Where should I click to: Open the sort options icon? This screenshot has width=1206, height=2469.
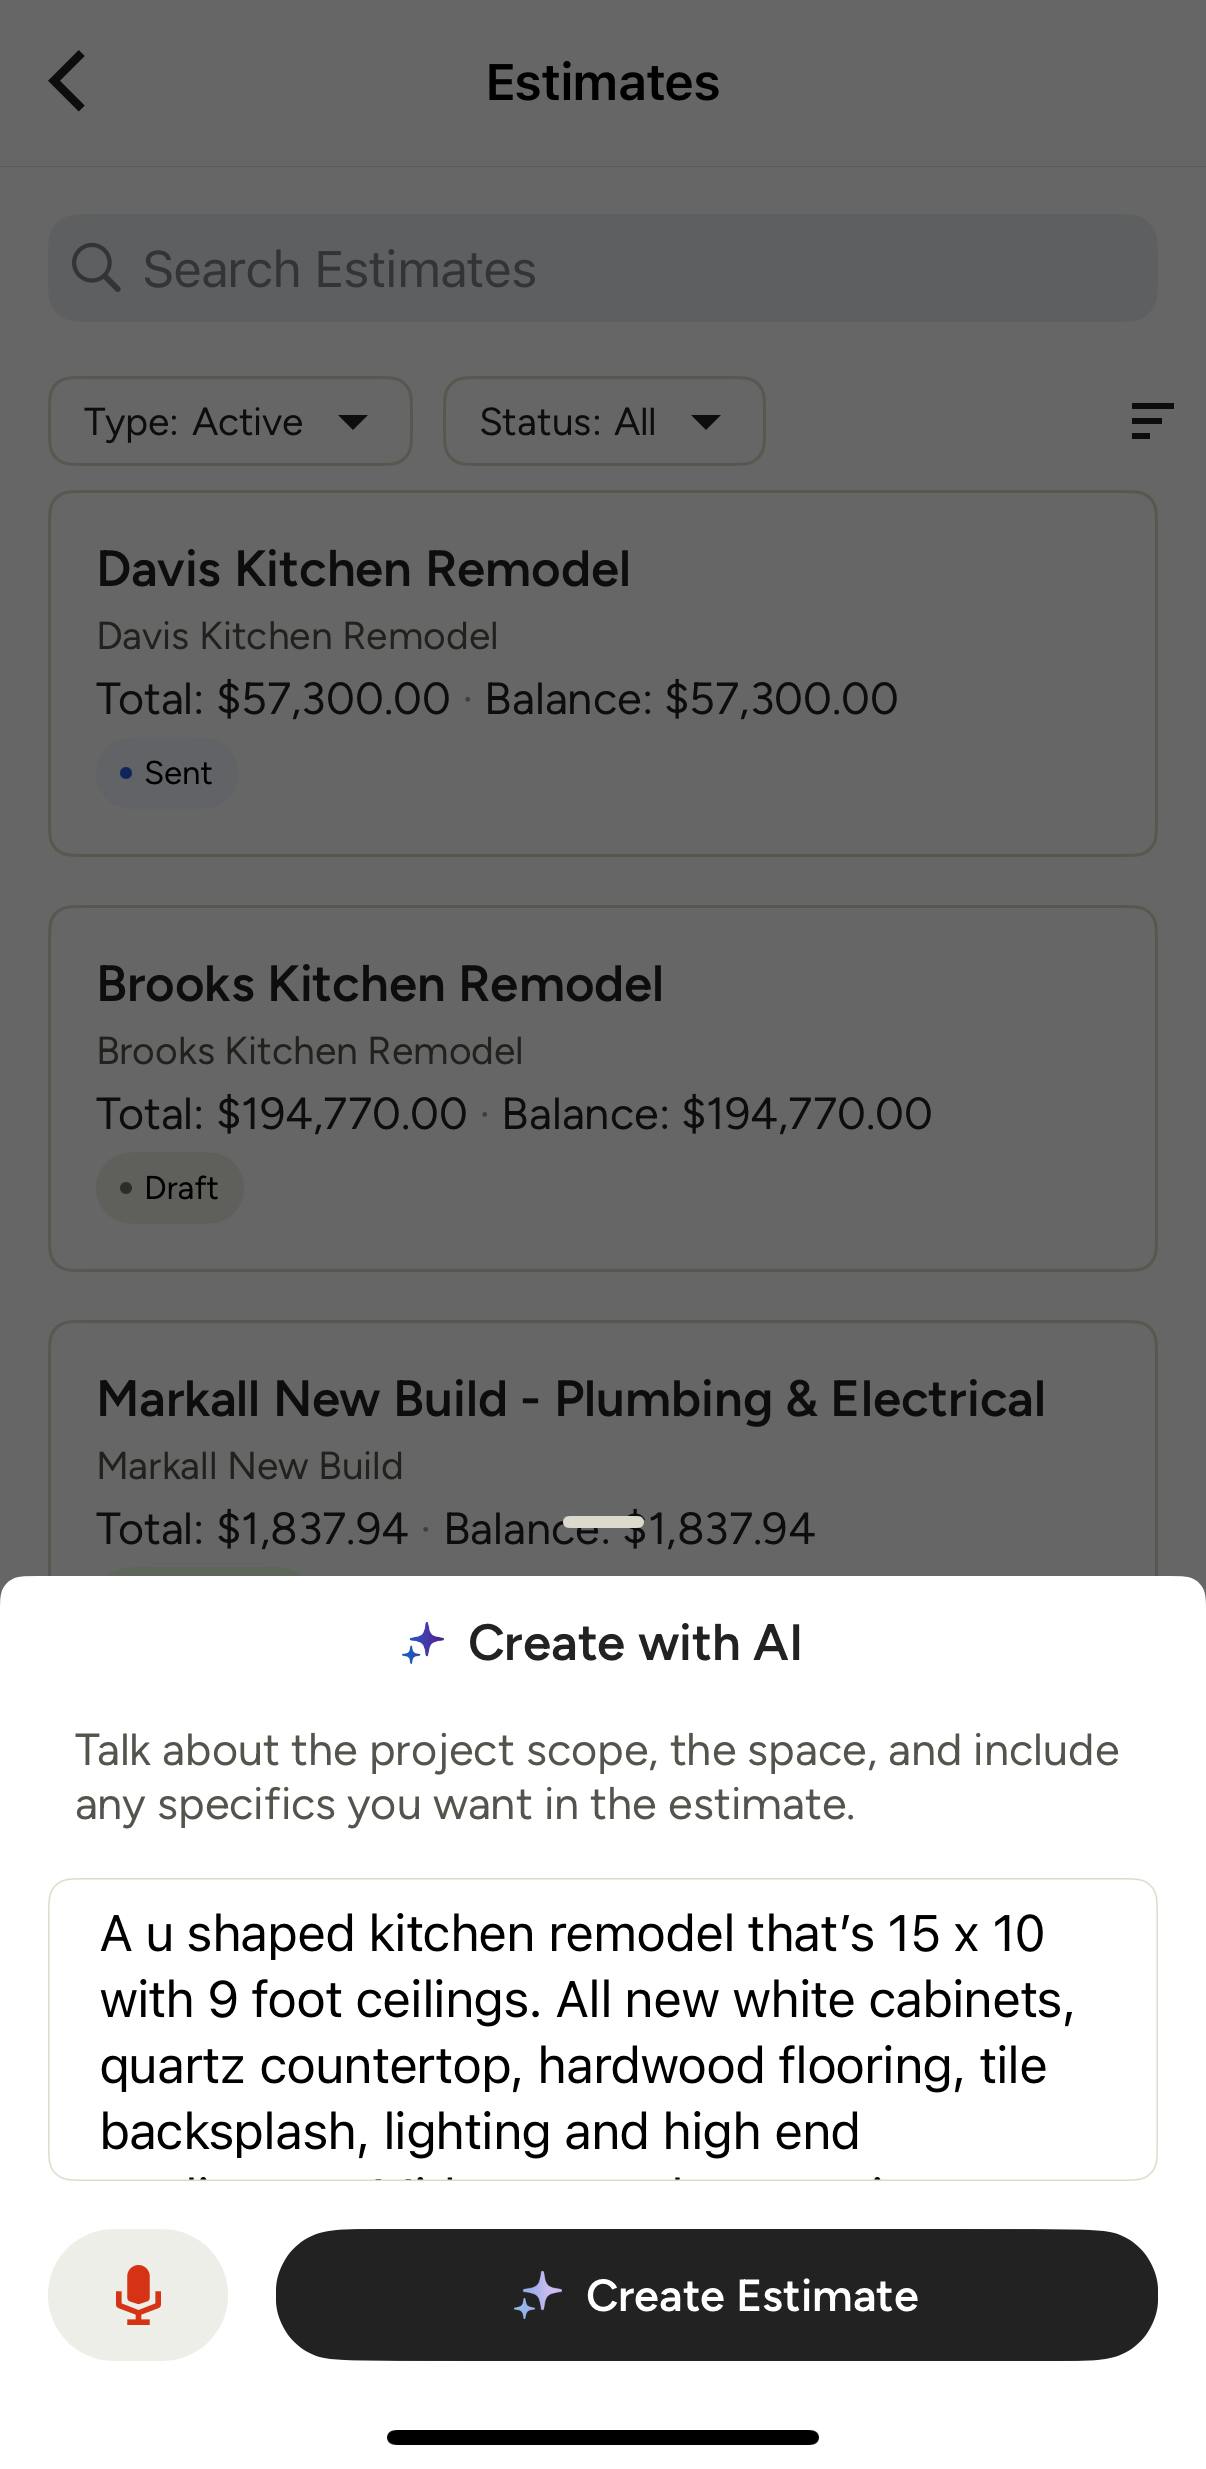(1151, 421)
